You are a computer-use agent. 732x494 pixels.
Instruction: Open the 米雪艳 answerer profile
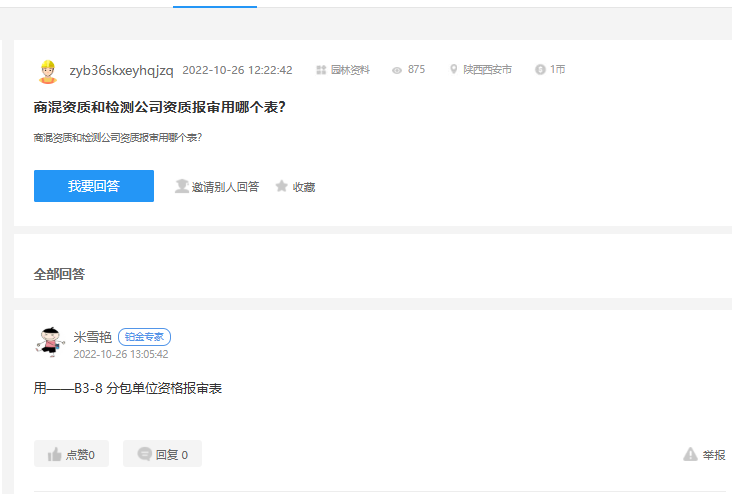tap(92, 337)
